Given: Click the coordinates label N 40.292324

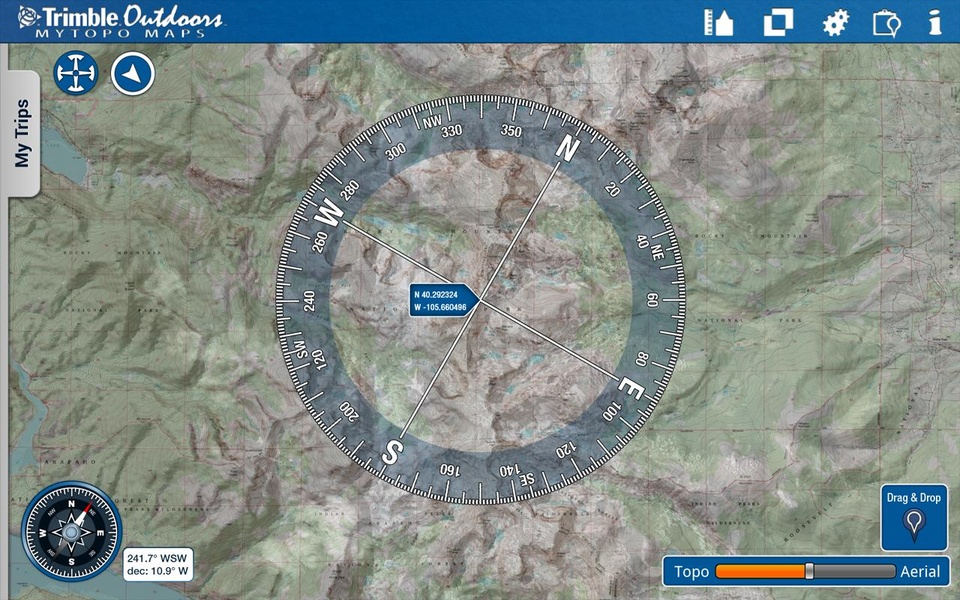Looking at the screenshot, I should pyautogui.click(x=444, y=301).
